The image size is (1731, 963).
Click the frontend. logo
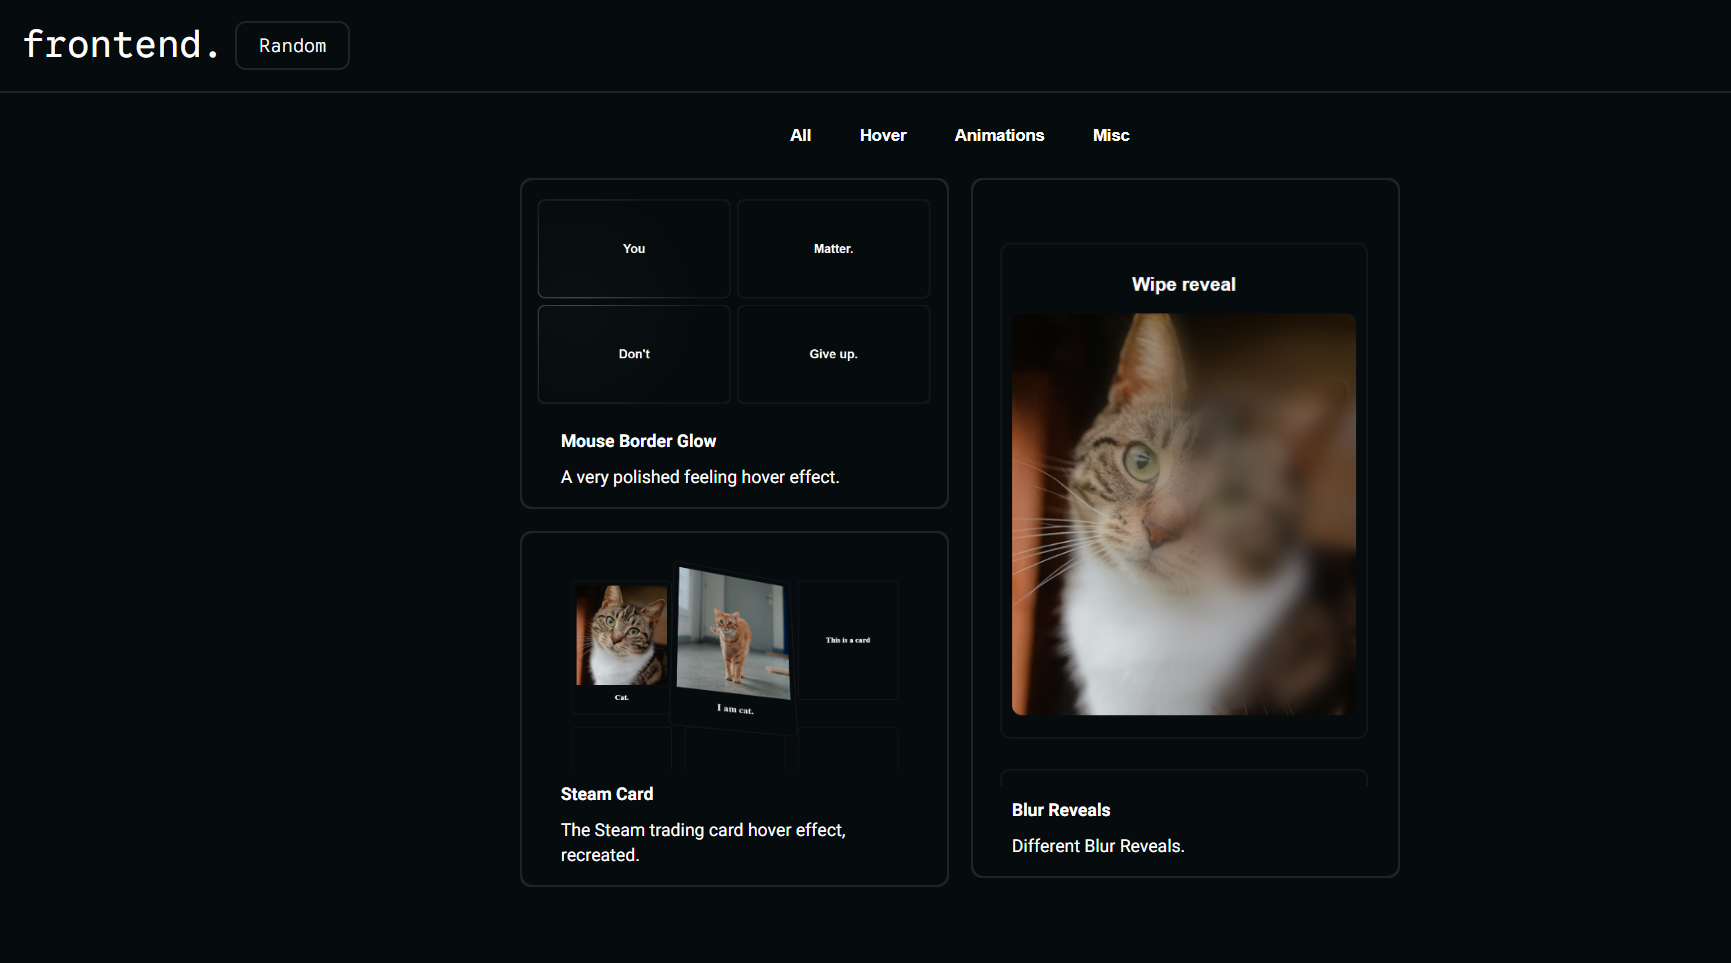pyautogui.click(x=120, y=45)
